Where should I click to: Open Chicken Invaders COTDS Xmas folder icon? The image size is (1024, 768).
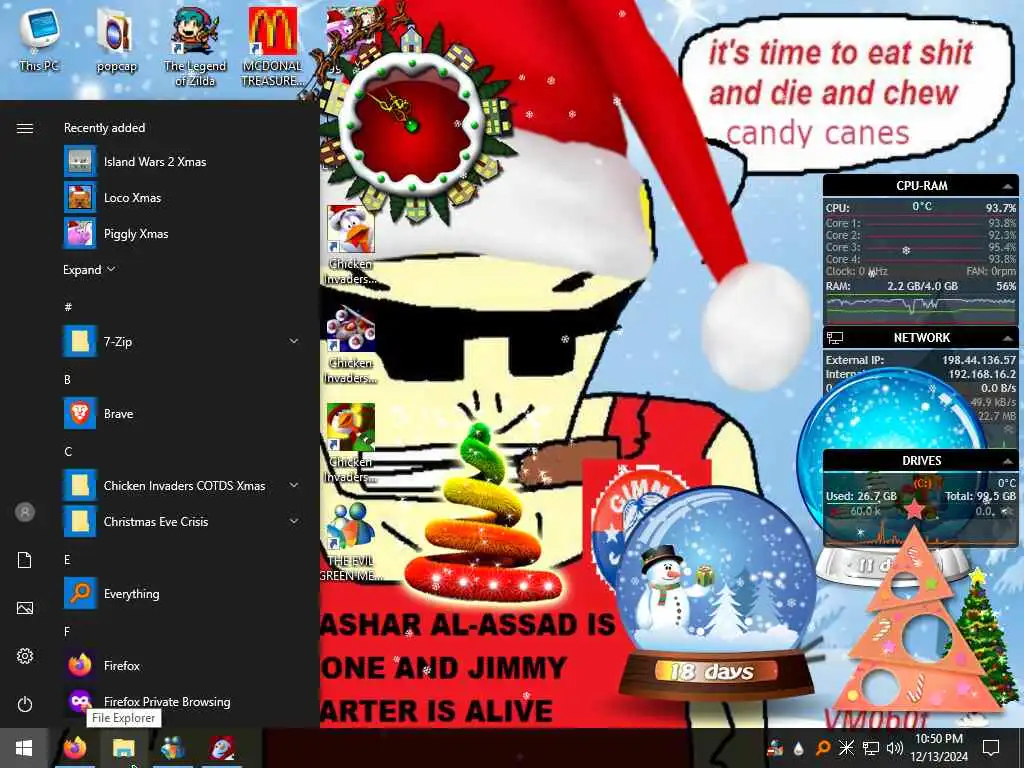(80, 485)
